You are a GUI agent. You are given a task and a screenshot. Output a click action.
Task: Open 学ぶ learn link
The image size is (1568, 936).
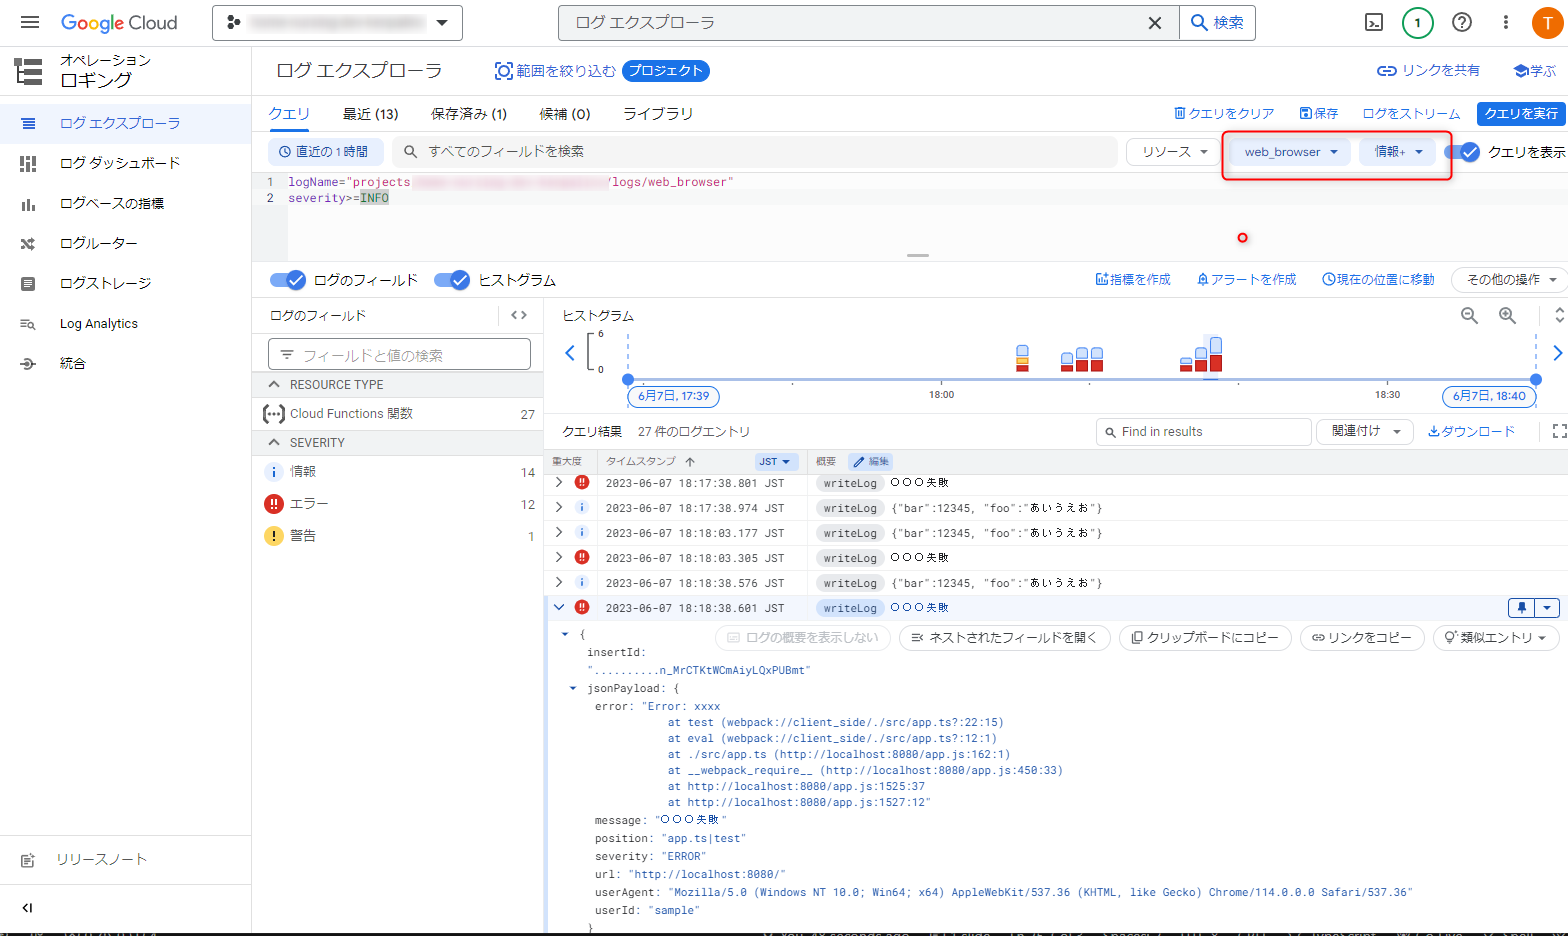[1535, 70]
